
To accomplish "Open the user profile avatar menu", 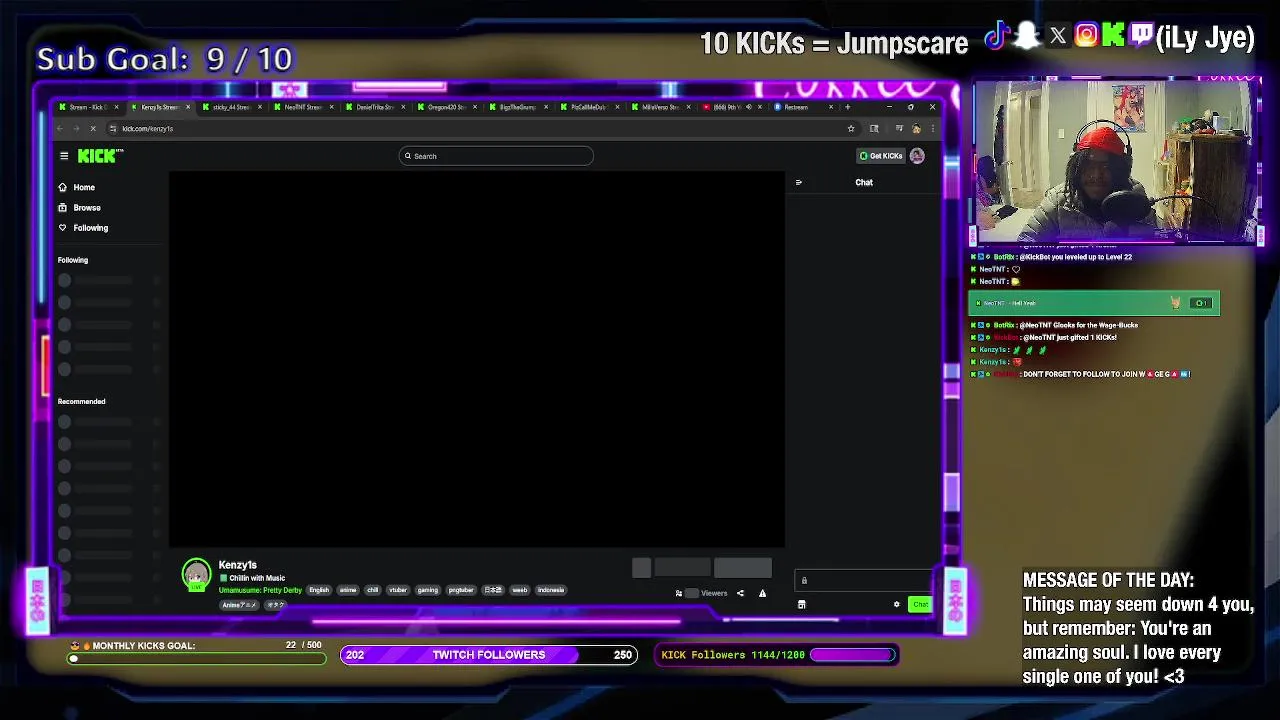I will pos(917,156).
